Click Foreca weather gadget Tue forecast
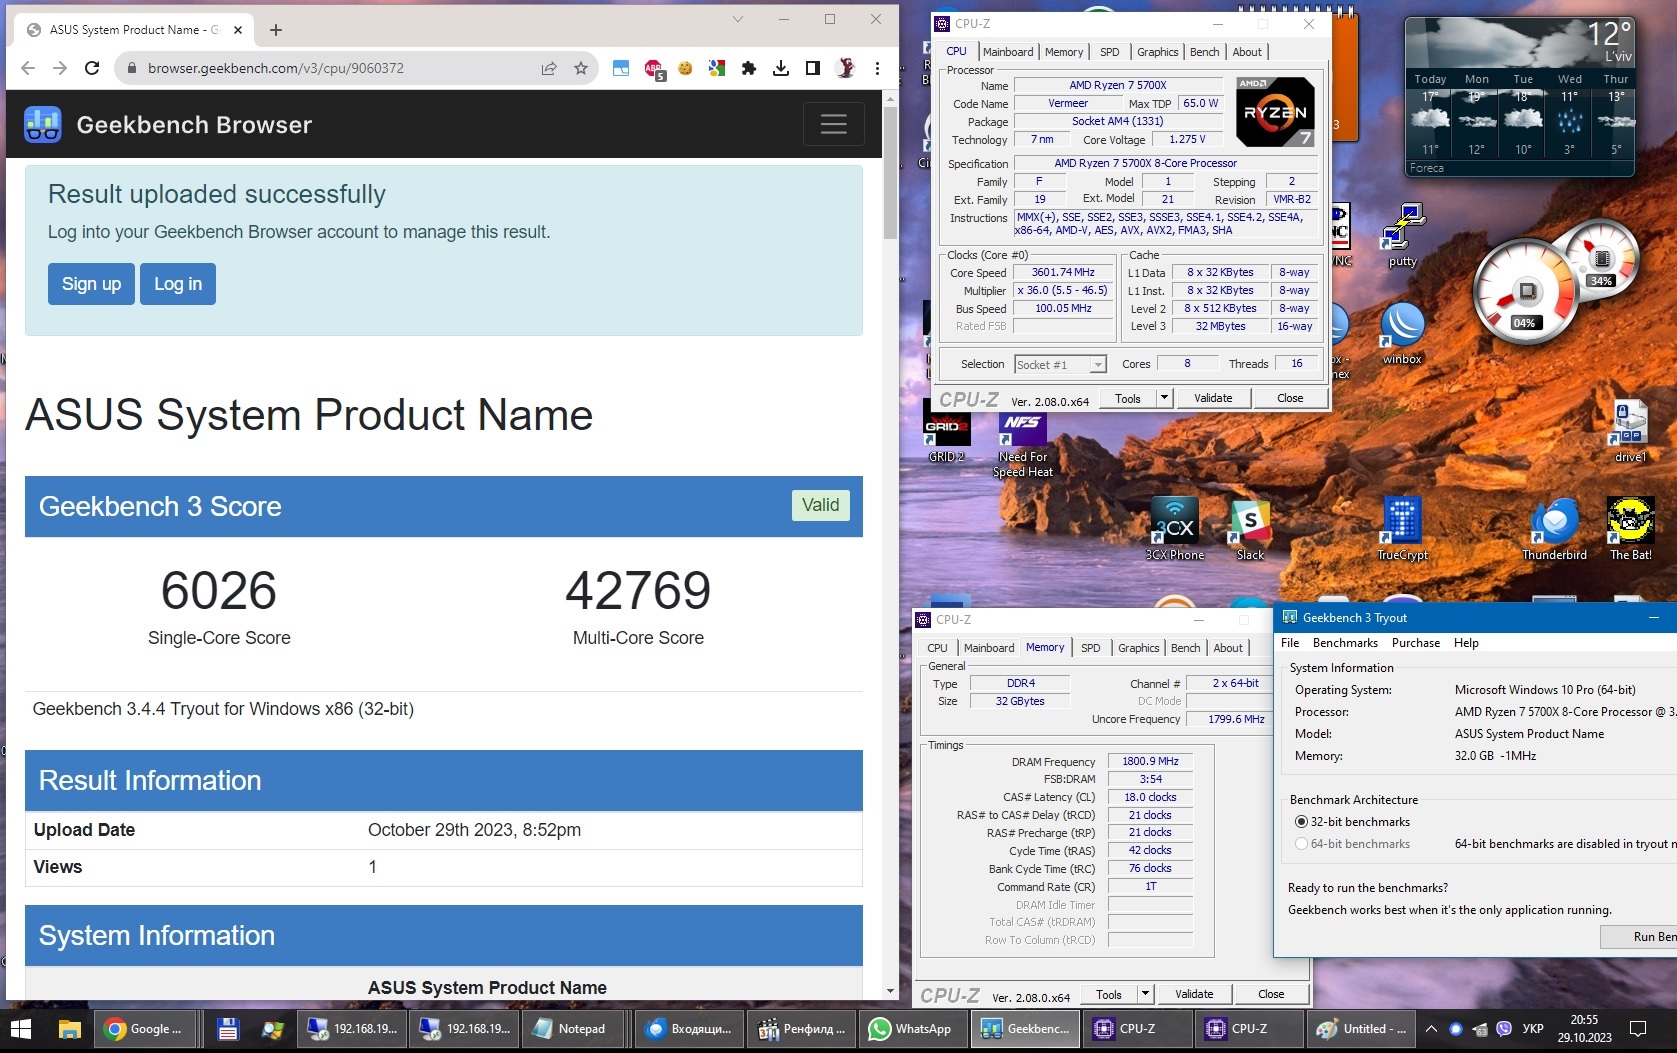 coord(1523,115)
